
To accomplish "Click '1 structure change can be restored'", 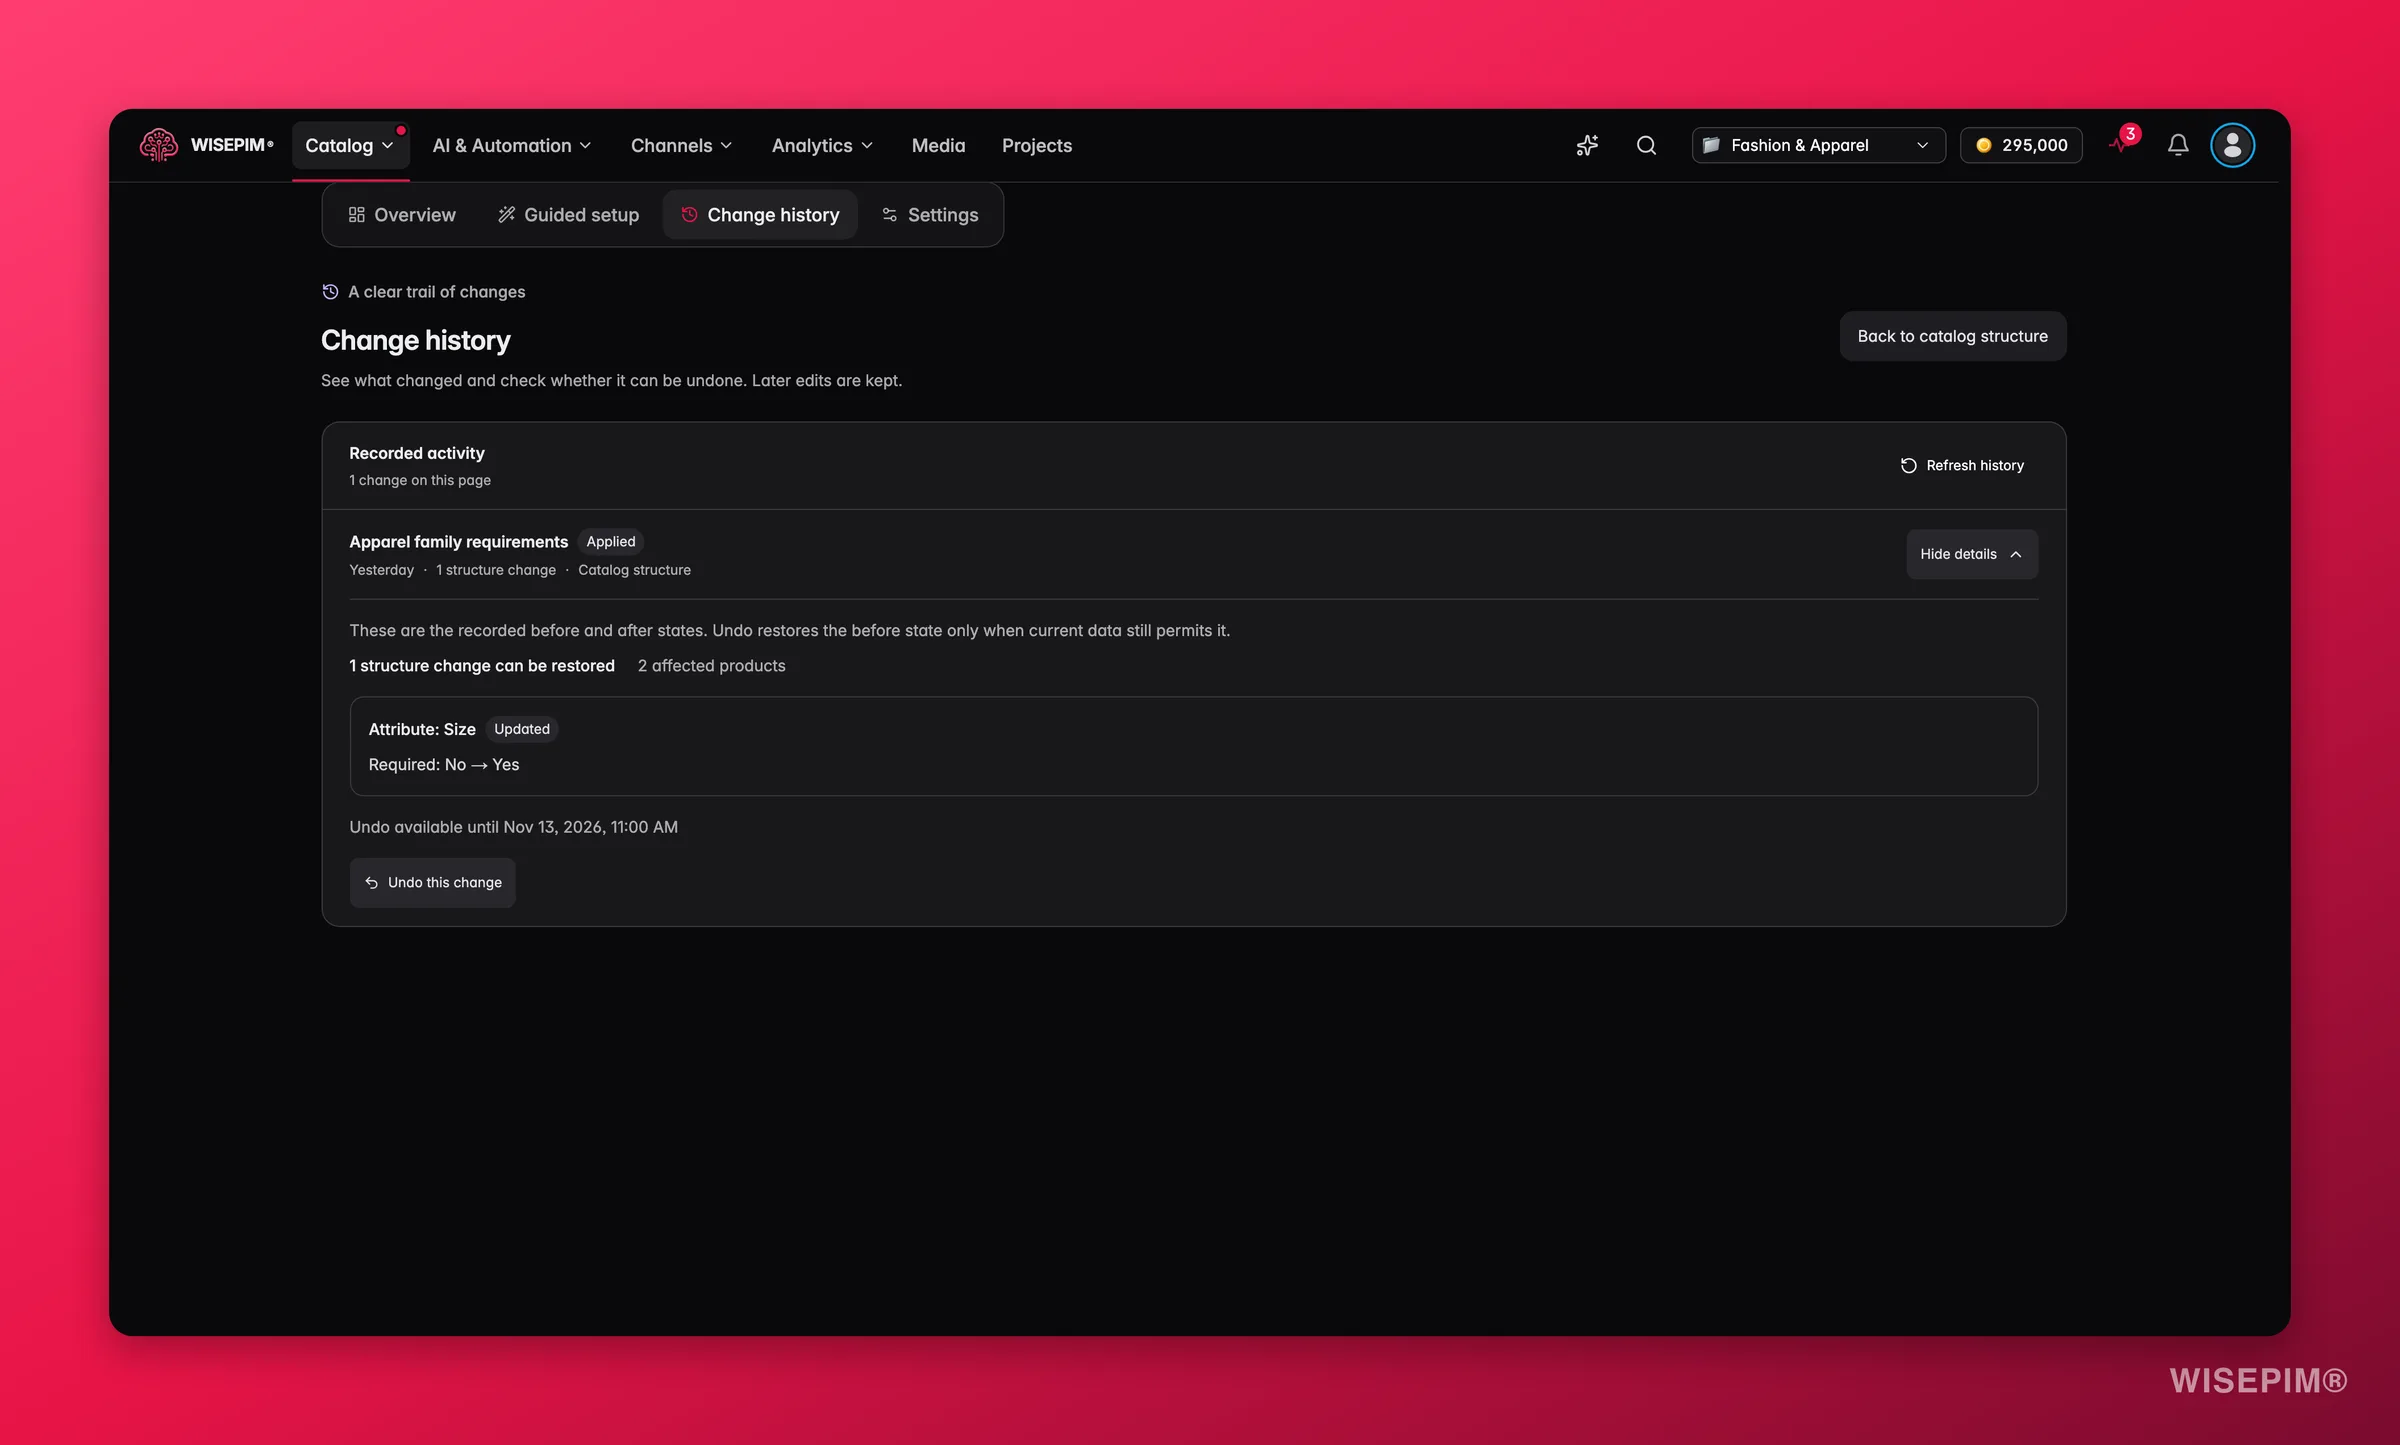I will point(482,665).
